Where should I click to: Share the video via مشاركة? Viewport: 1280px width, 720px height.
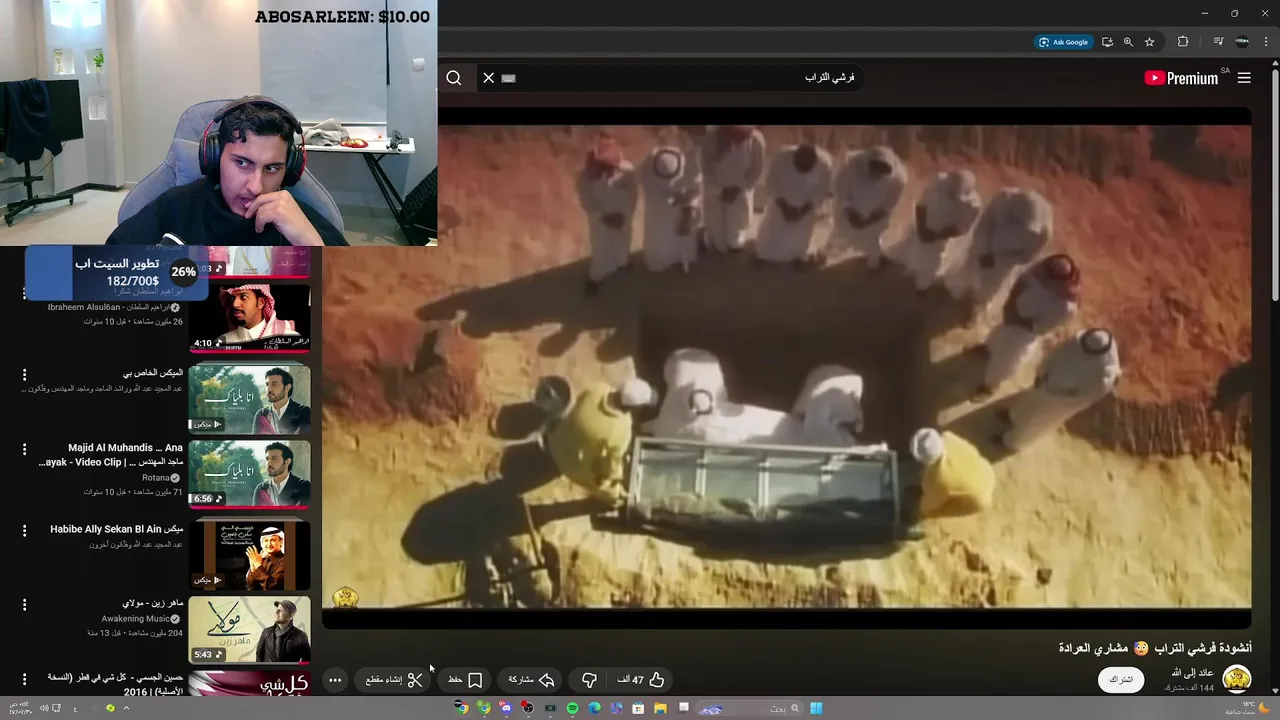(x=531, y=680)
